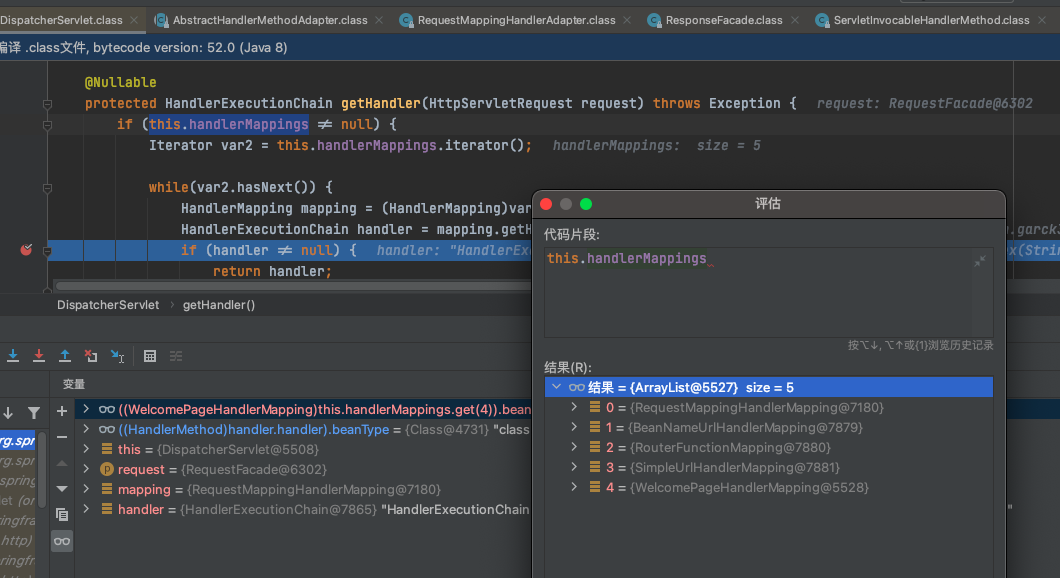Click class icon on AbstractHandlerMethodAdapter.class tab
The image size is (1060, 578).
161,20
